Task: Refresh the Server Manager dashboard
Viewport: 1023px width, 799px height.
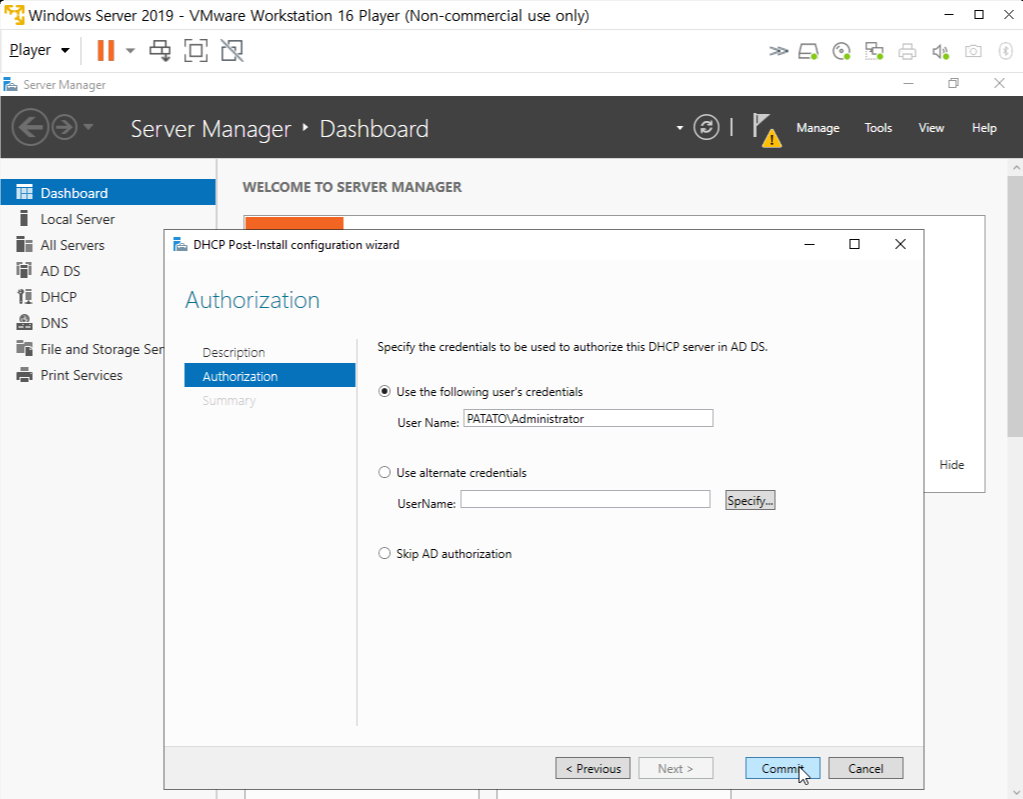Action: (706, 127)
